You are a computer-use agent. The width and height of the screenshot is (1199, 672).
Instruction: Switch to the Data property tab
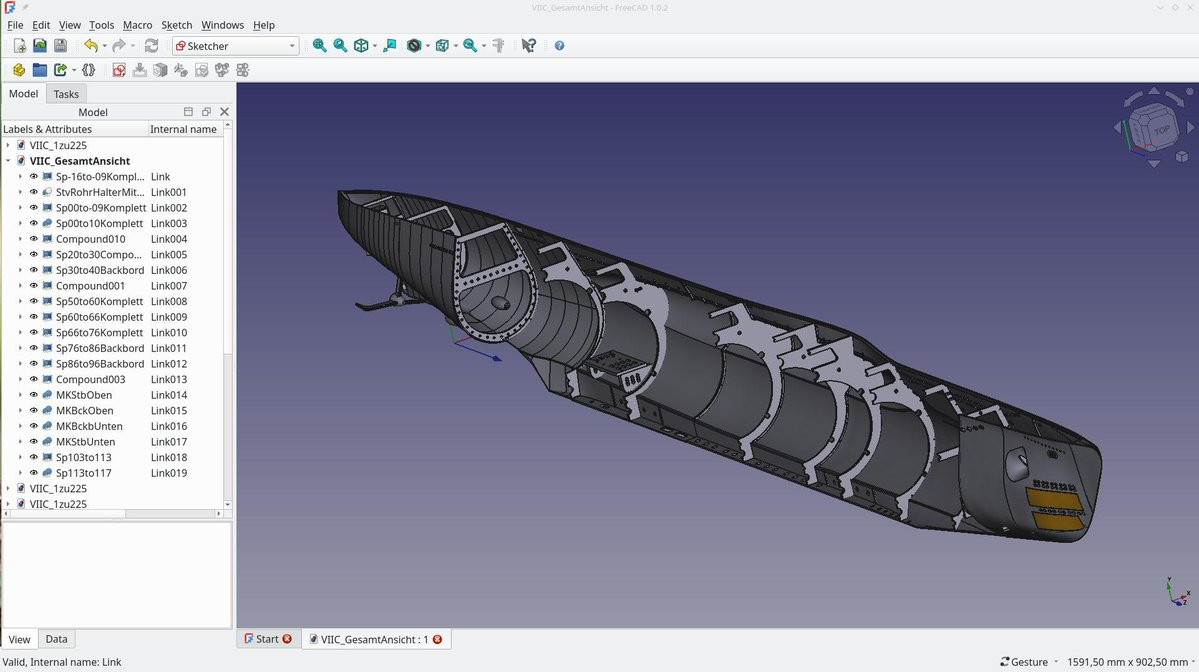[57, 639]
